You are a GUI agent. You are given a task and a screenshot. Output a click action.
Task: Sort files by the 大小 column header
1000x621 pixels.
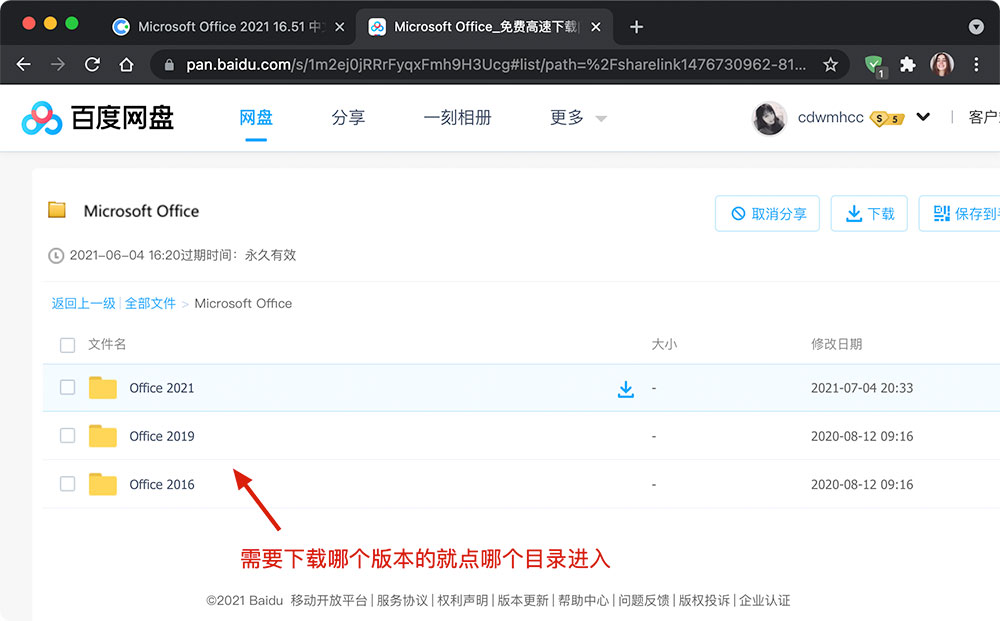click(x=664, y=344)
